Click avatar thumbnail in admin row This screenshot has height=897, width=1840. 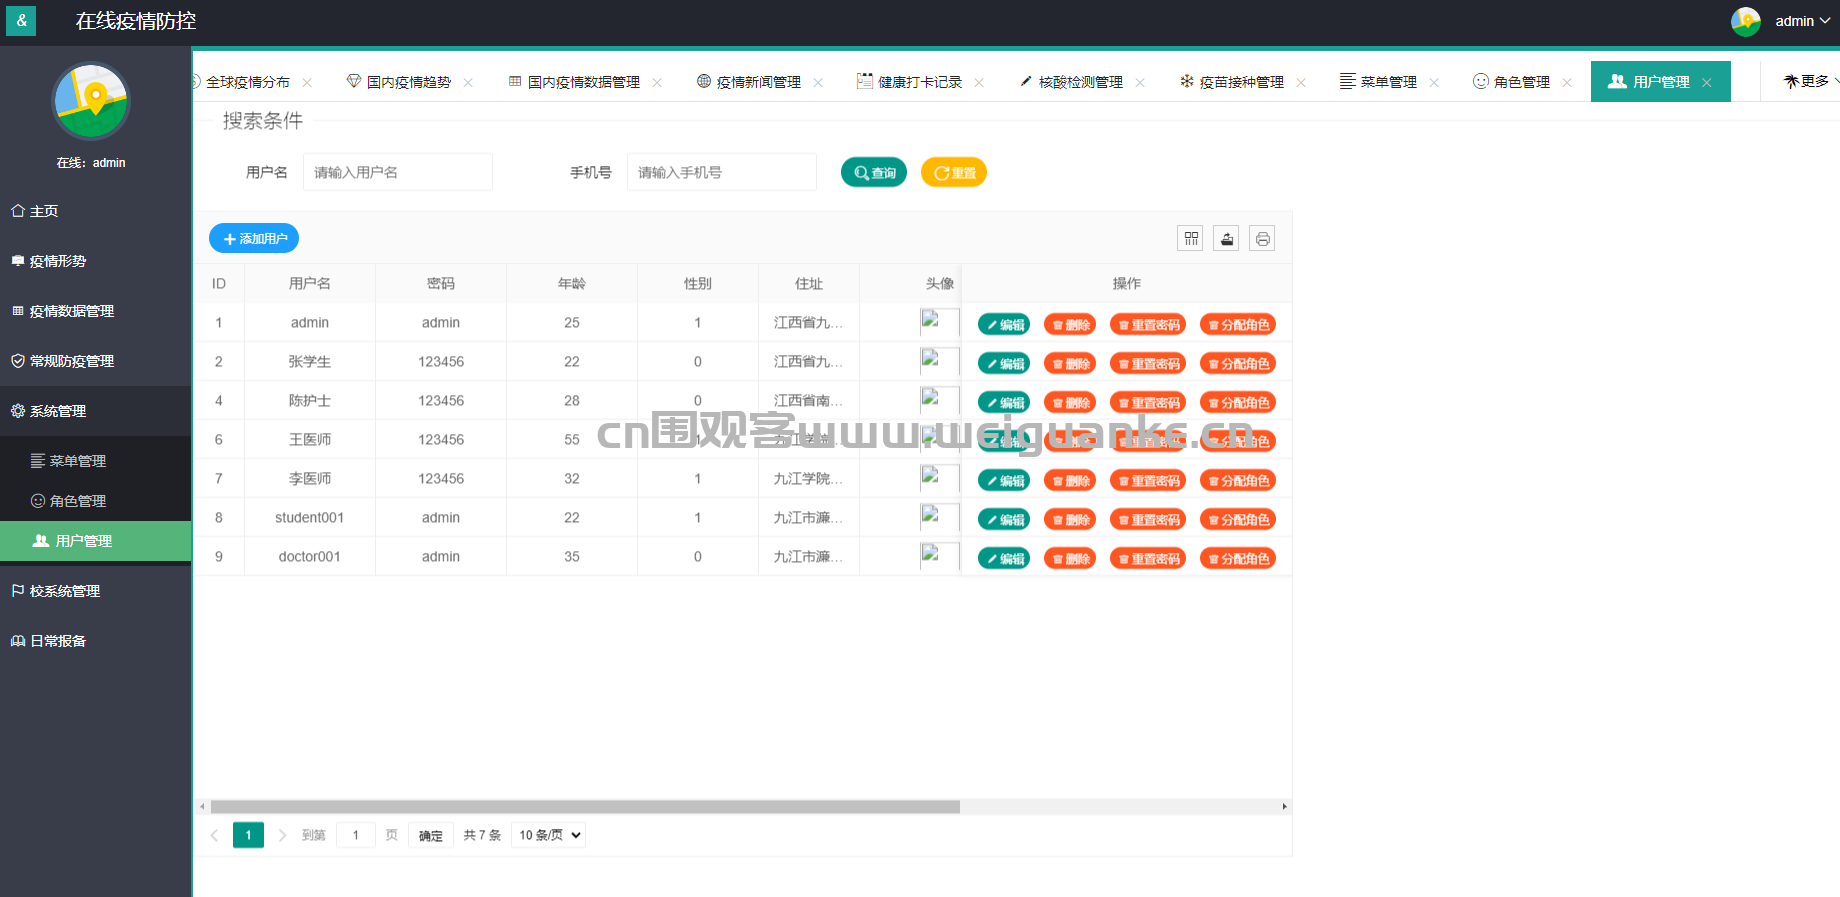click(x=939, y=322)
